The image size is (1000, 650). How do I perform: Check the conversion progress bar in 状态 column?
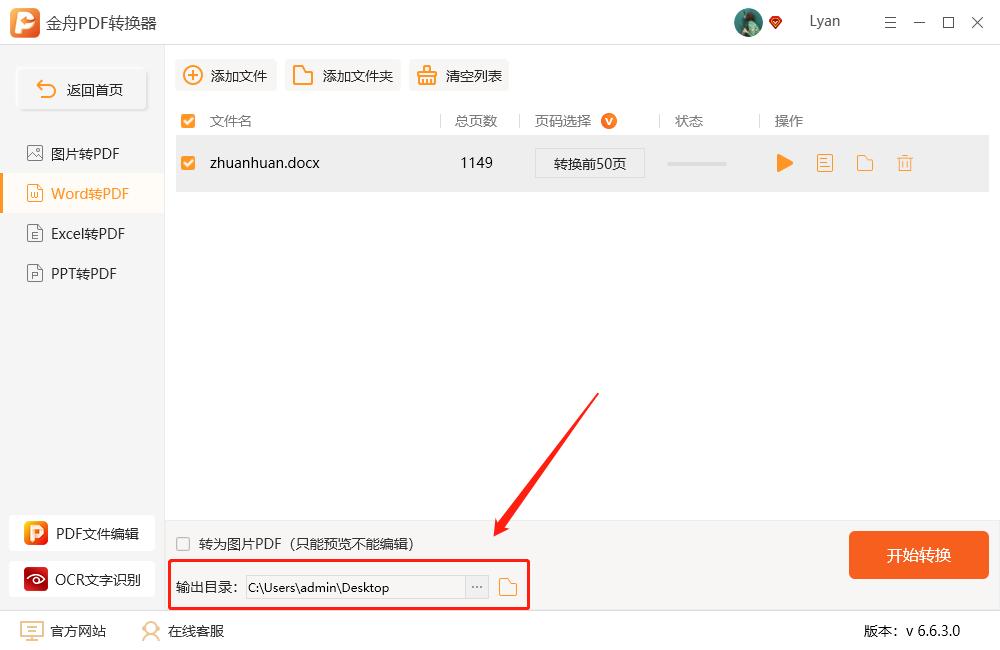(x=696, y=162)
